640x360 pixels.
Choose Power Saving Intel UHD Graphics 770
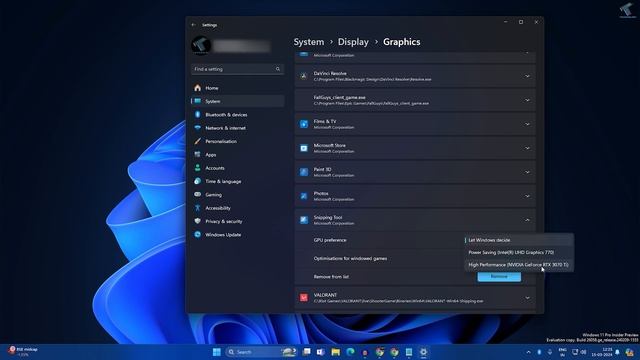(x=518, y=252)
